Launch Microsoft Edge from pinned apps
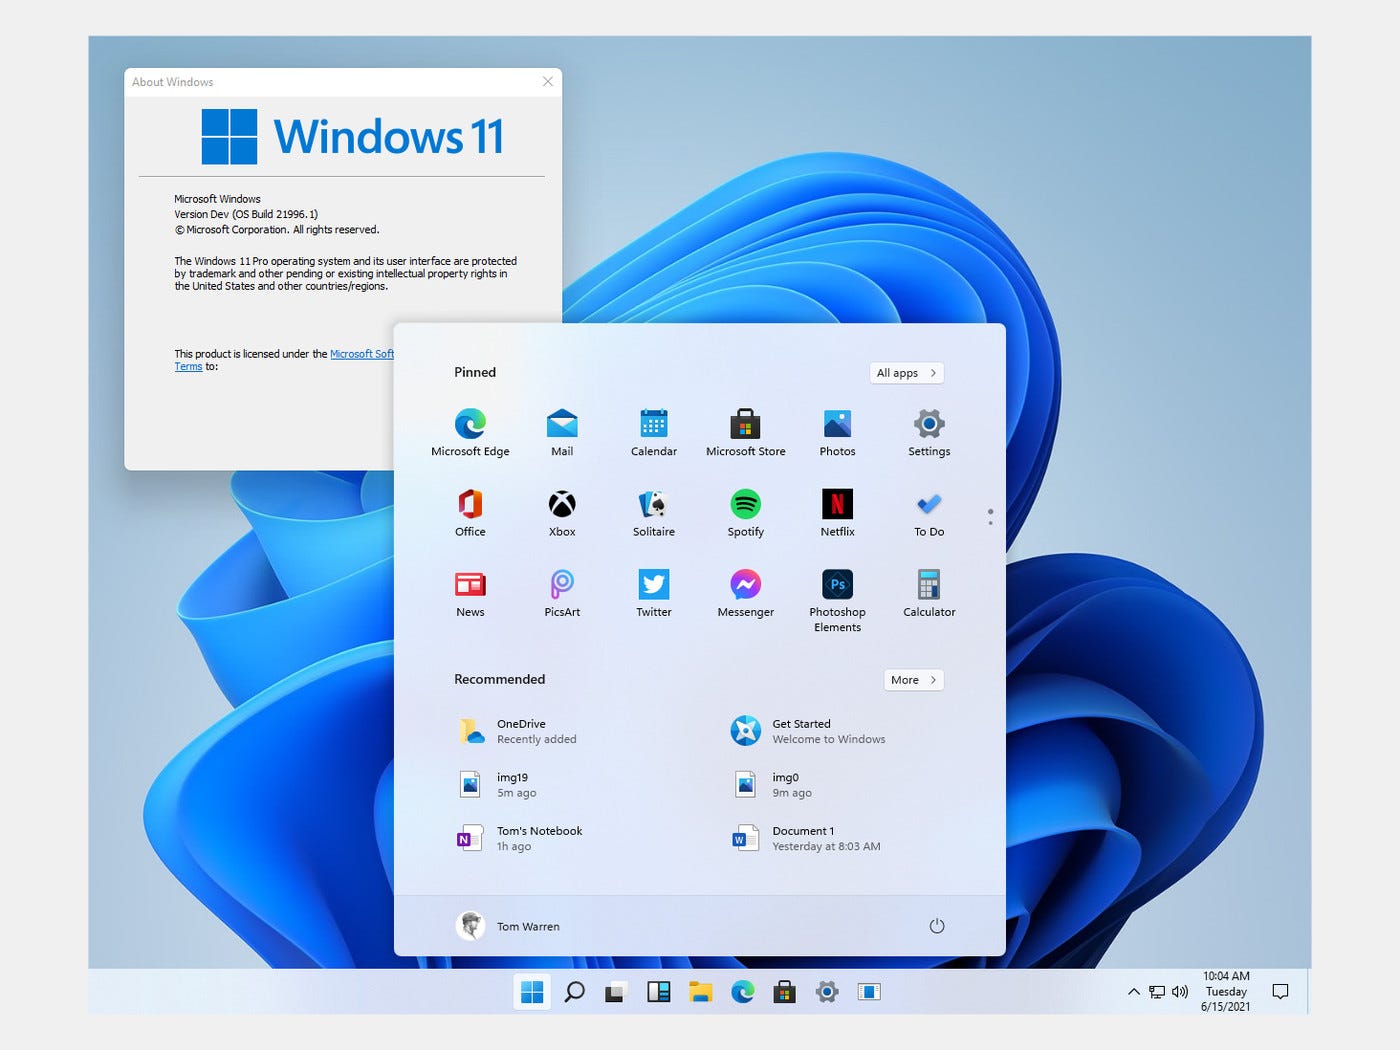Image resolution: width=1400 pixels, height=1050 pixels. (x=470, y=425)
